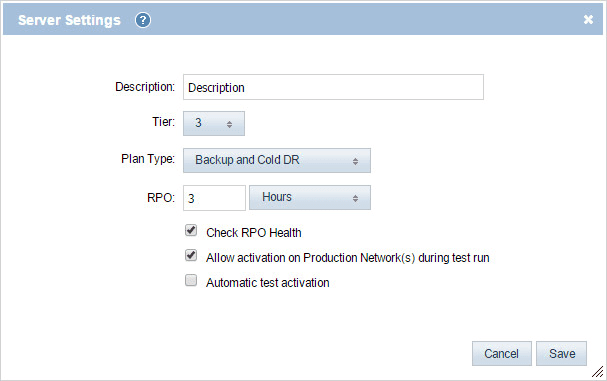Open the Hours unit dropdown
607x381 pixels.
[310, 197]
